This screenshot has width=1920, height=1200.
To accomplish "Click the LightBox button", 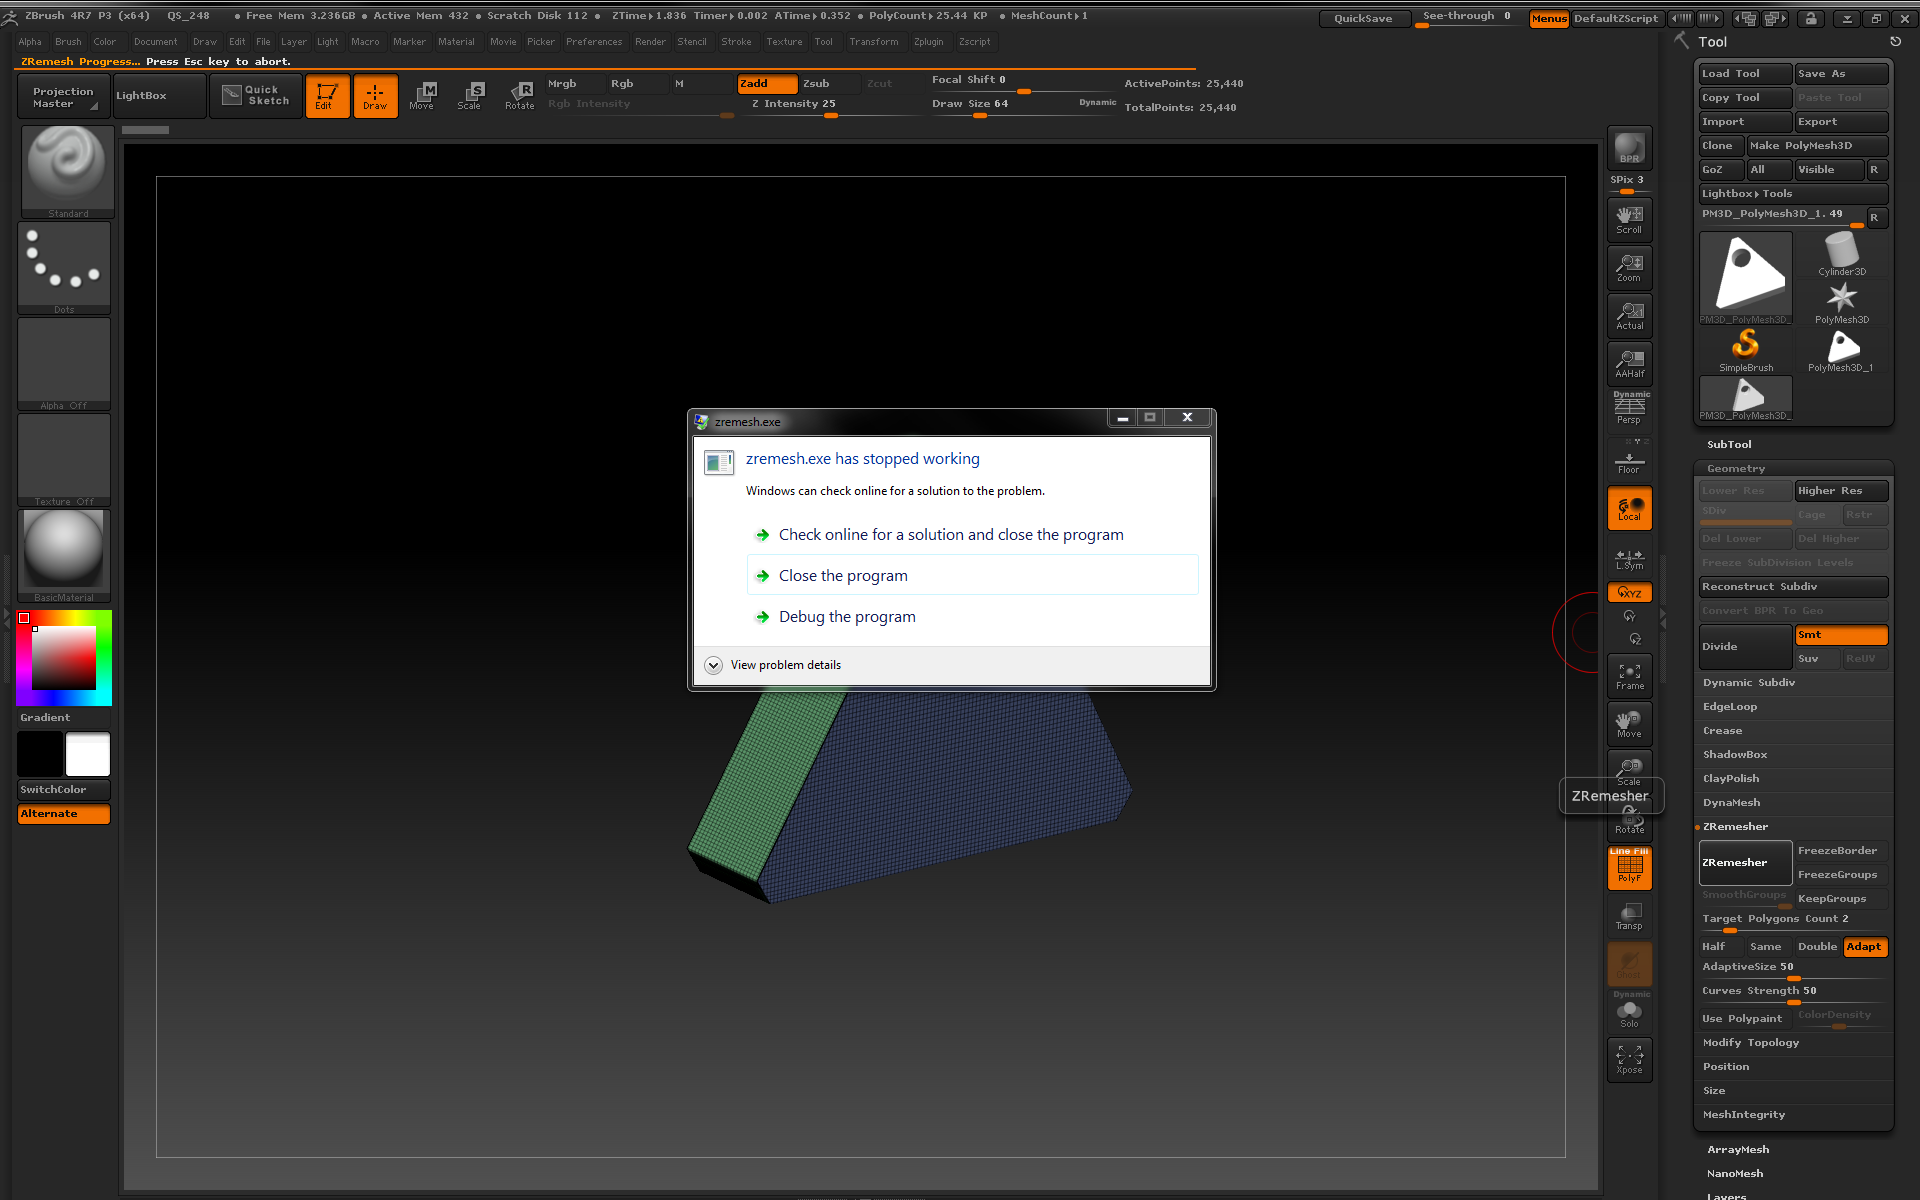I will pyautogui.click(x=159, y=96).
